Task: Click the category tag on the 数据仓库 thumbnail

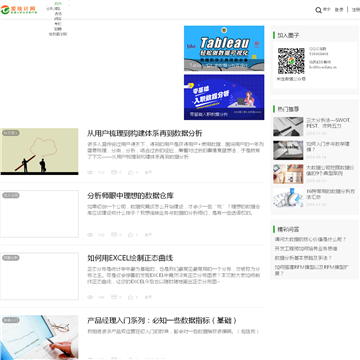Action: pyautogui.click(x=11, y=195)
